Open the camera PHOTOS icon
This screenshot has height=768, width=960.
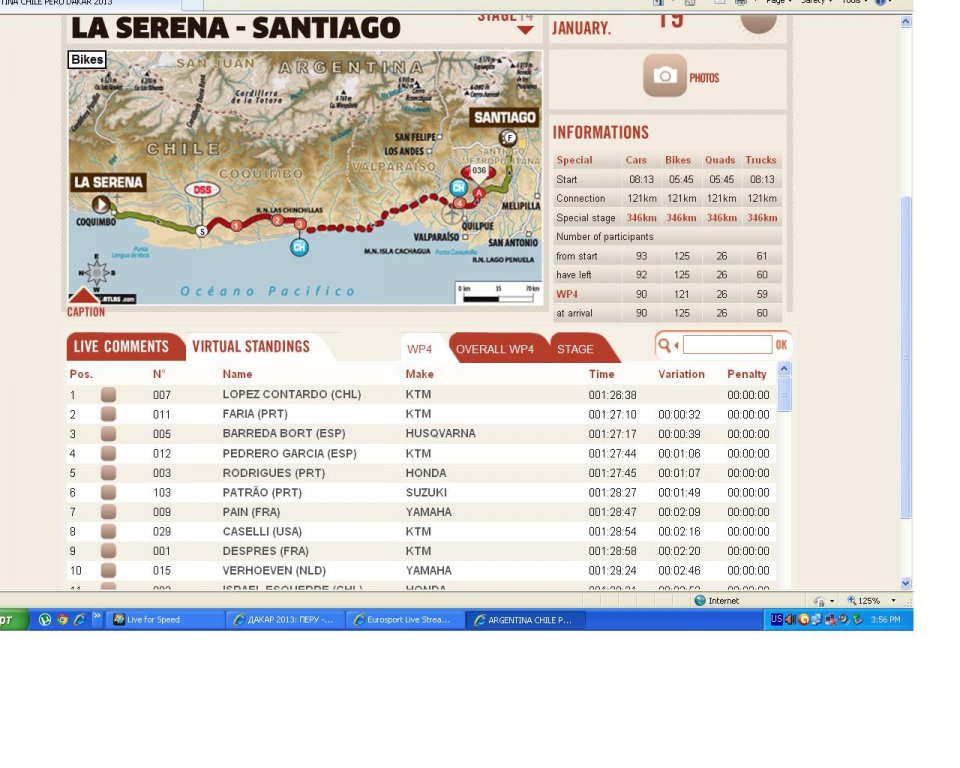pos(665,75)
